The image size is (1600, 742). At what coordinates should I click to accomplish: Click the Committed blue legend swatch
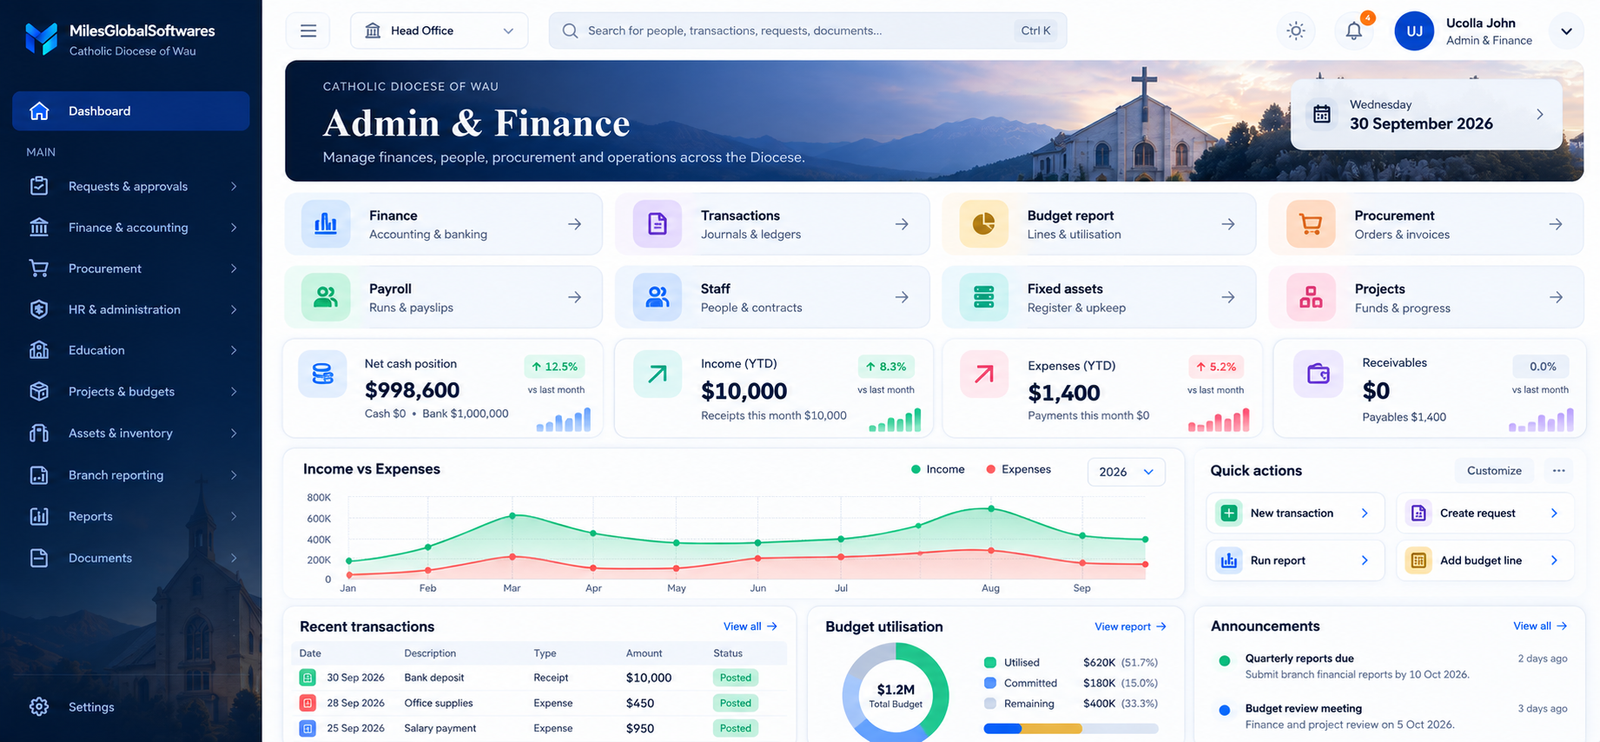(990, 683)
